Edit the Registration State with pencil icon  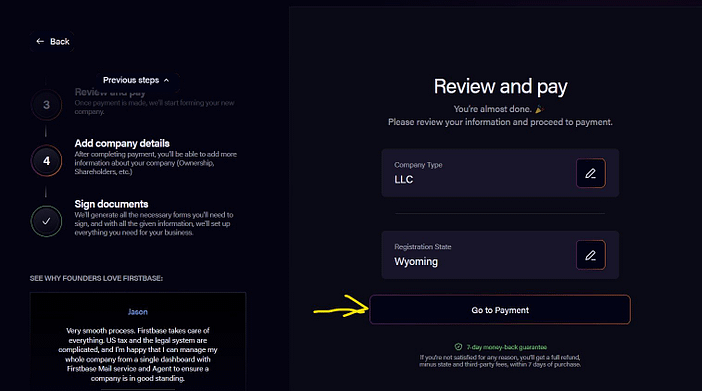591,255
